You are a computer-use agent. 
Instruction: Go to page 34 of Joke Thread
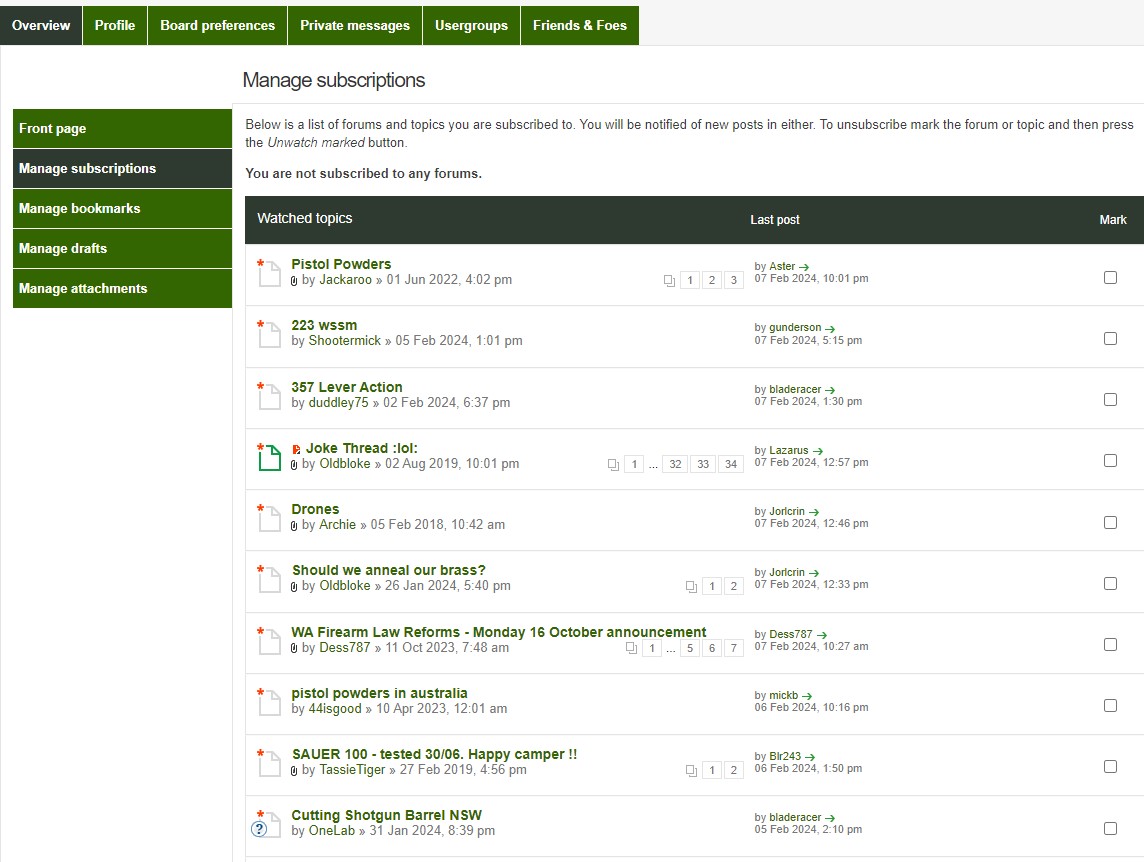pos(731,464)
